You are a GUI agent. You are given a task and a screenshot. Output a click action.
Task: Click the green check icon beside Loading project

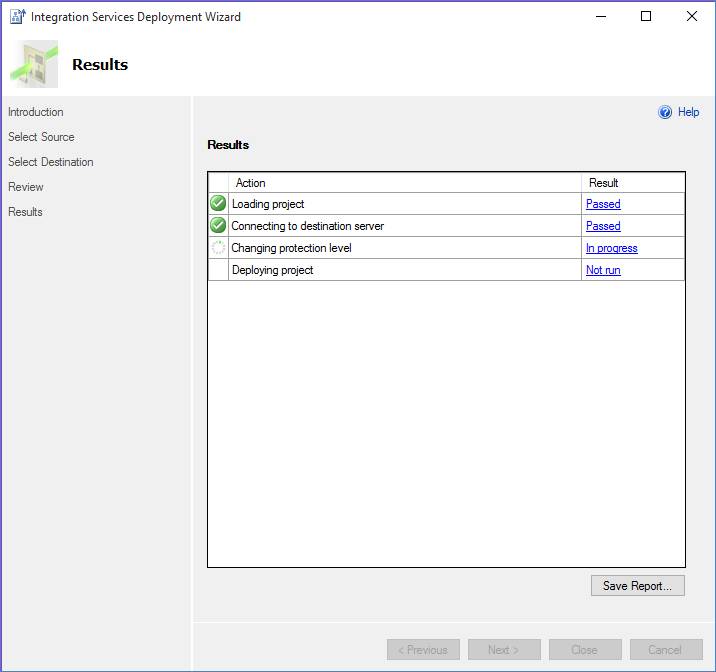tap(218, 203)
